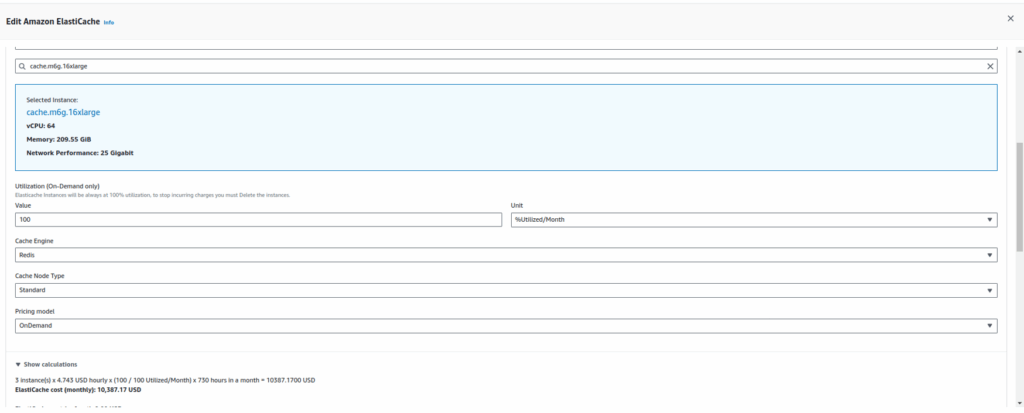Image resolution: width=1024 pixels, height=413 pixels.
Task: Click the vertical scrollbar thumb
Action: [1019, 197]
